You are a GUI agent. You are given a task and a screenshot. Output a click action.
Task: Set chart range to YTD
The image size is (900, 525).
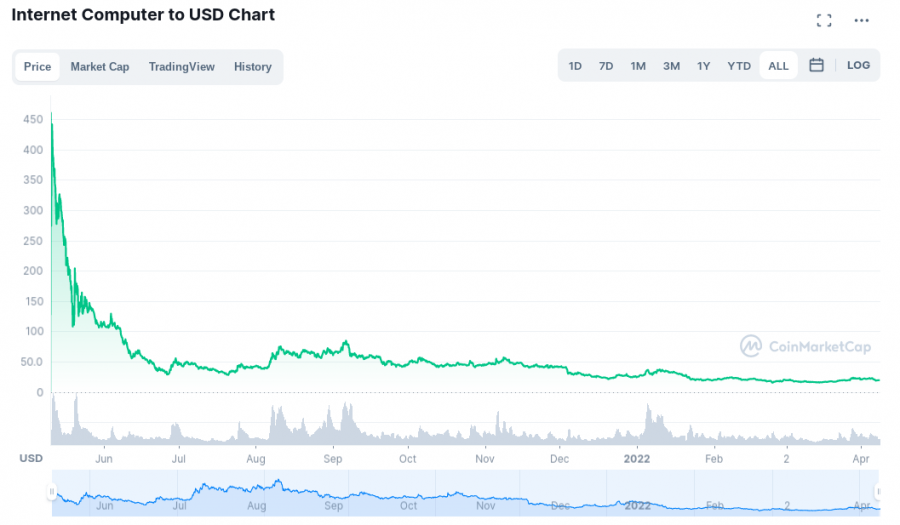[x=739, y=66]
